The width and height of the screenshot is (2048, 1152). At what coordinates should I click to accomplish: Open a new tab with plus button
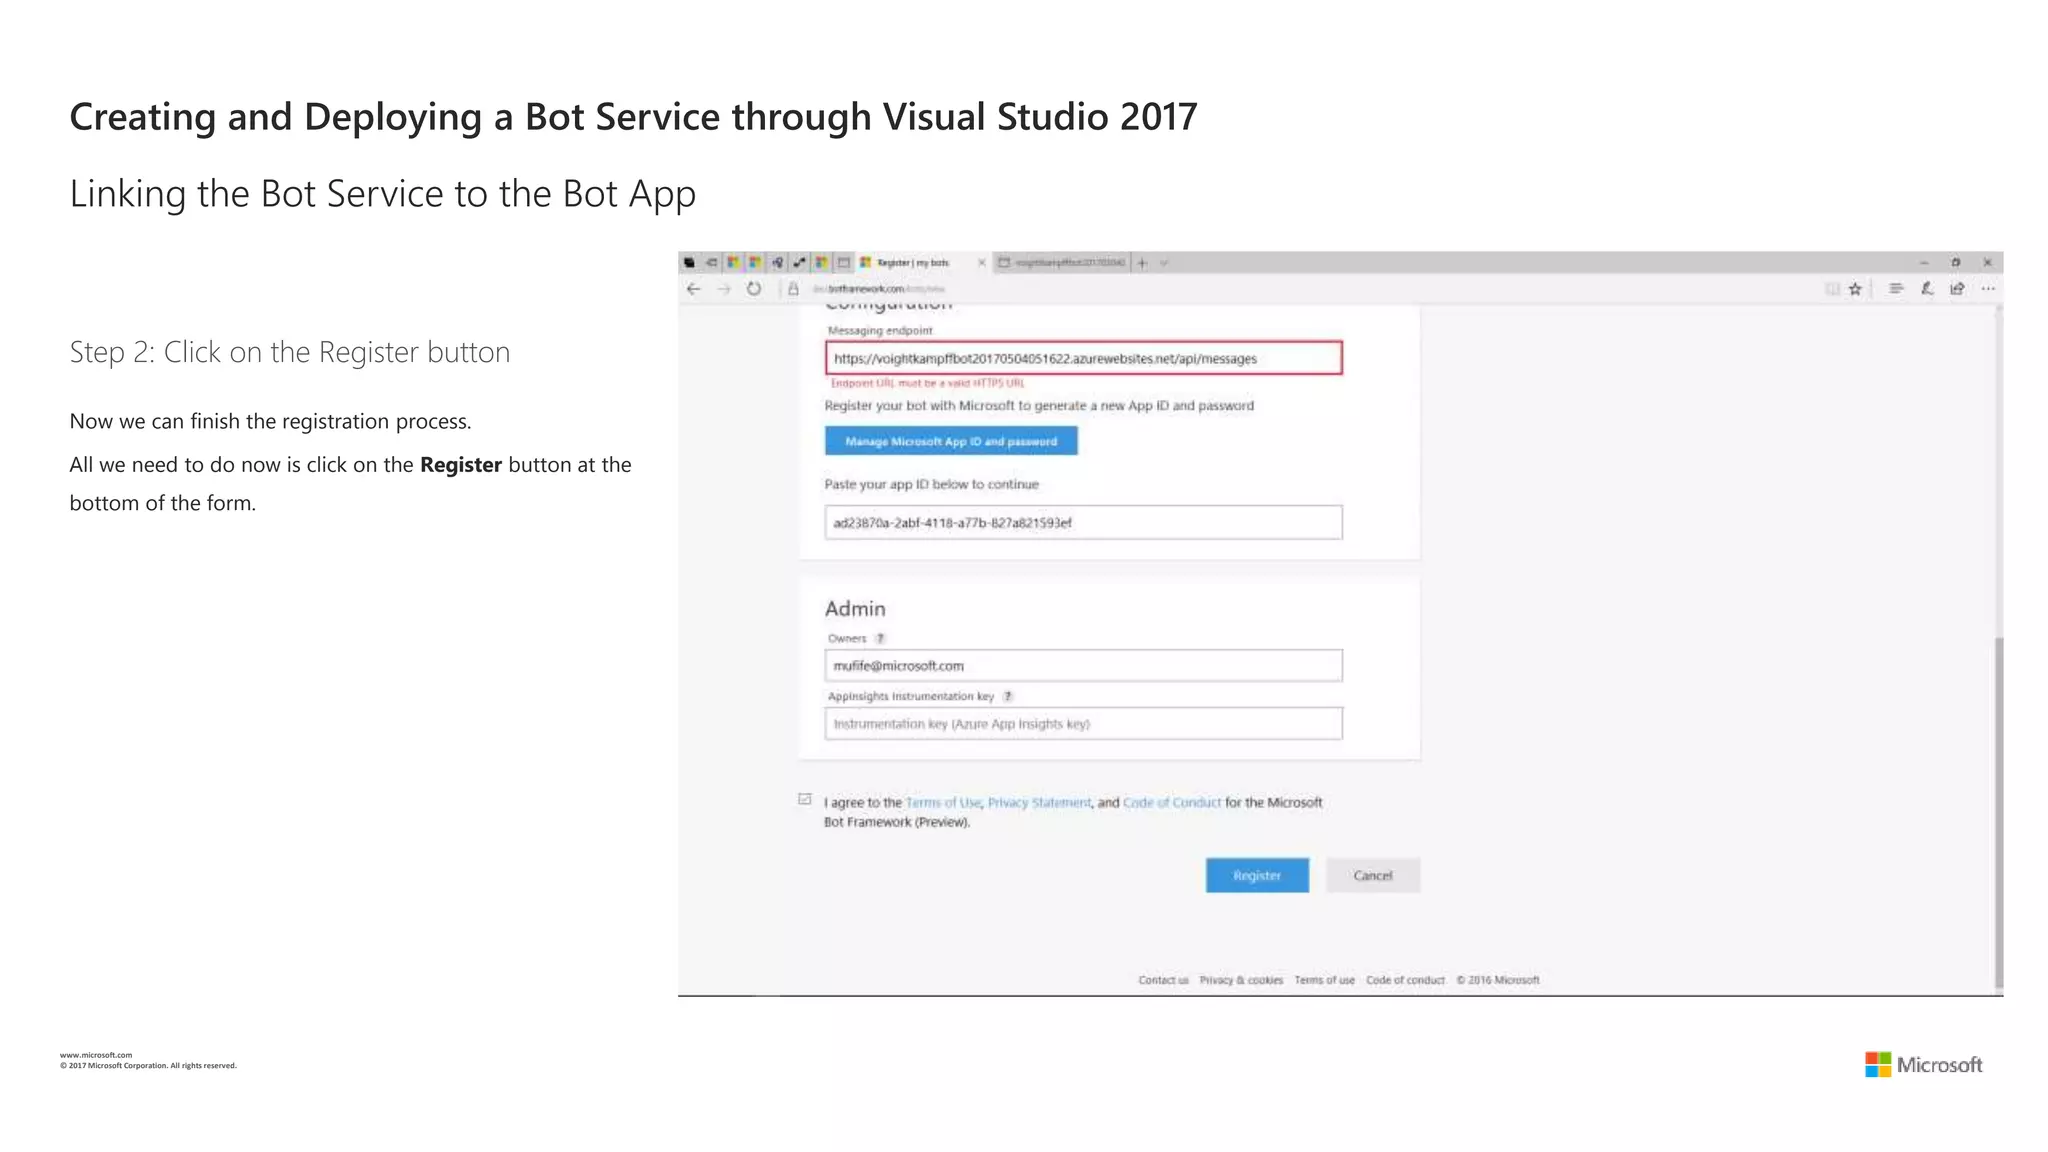[x=1142, y=263]
